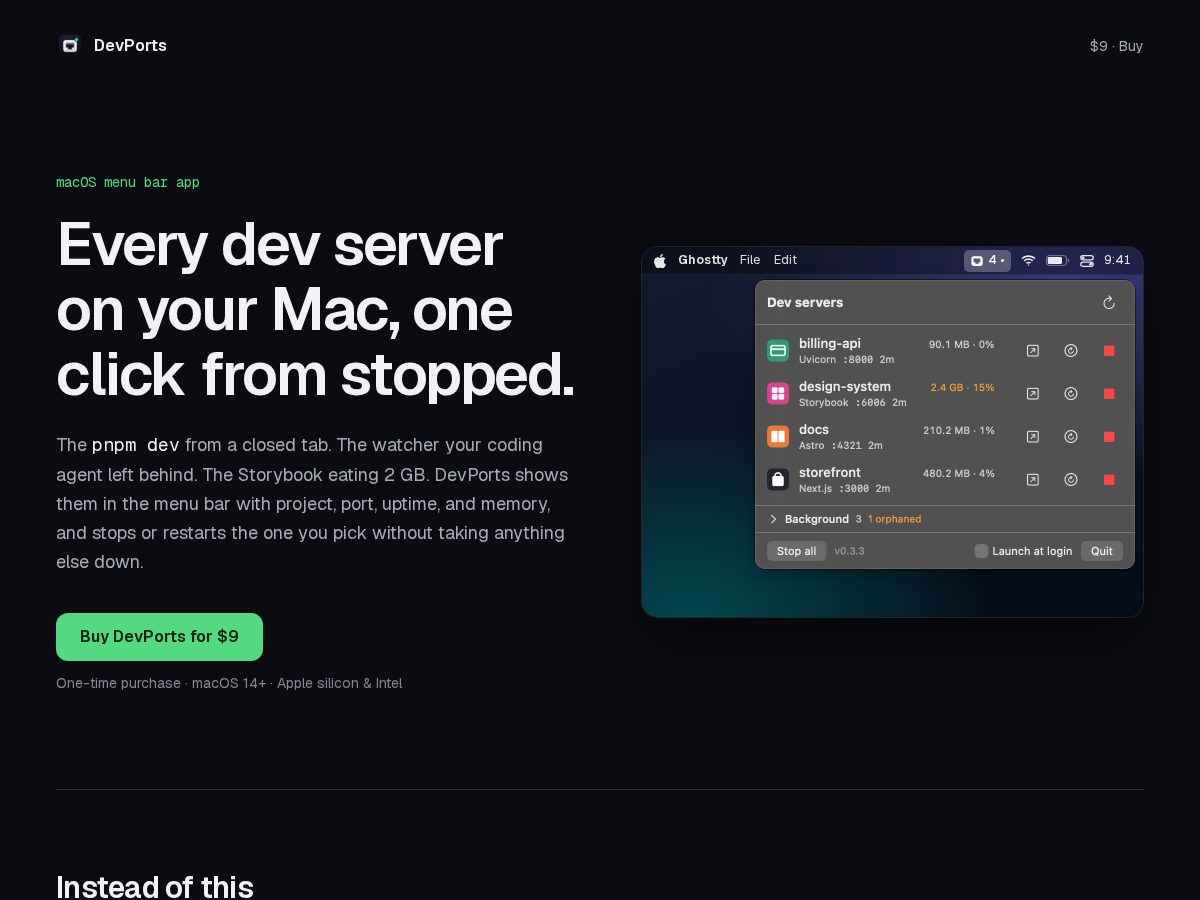The image size is (1200, 900).
Task: Click the 90.1 MB · 0% usage value
Action: click(x=962, y=344)
